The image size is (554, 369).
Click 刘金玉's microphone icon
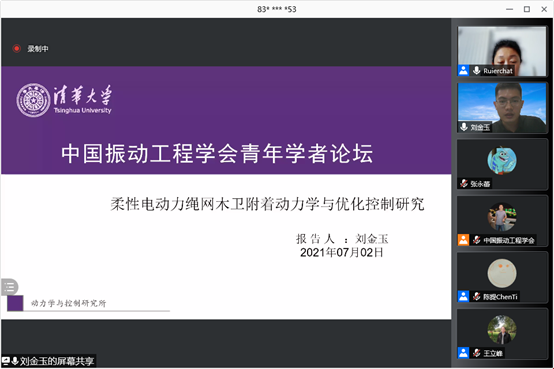pyautogui.click(x=464, y=127)
